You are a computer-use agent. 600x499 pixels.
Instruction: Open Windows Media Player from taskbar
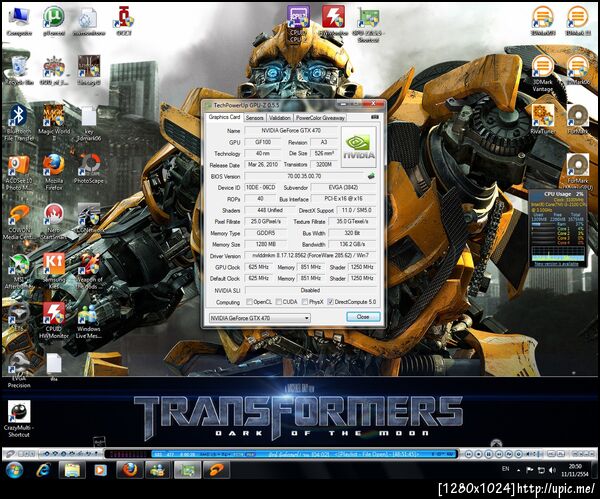pyautogui.click(x=100, y=470)
